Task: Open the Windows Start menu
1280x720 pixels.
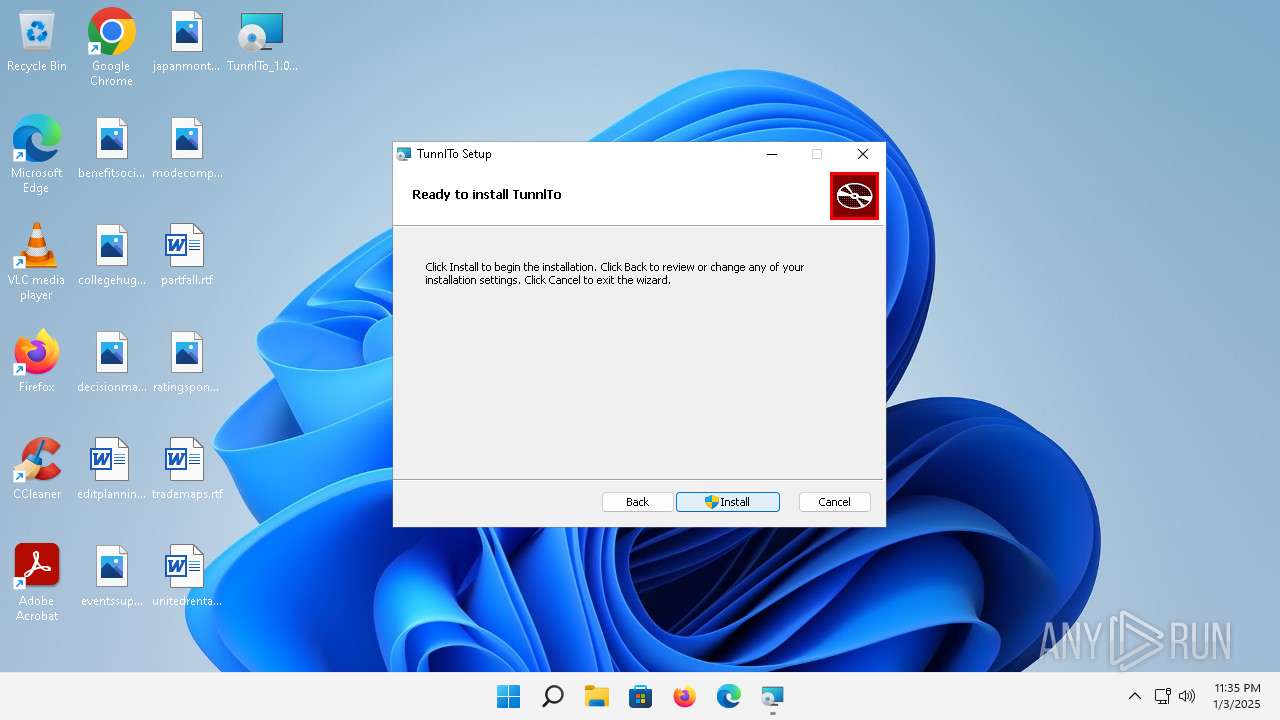Action: (508, 696)
